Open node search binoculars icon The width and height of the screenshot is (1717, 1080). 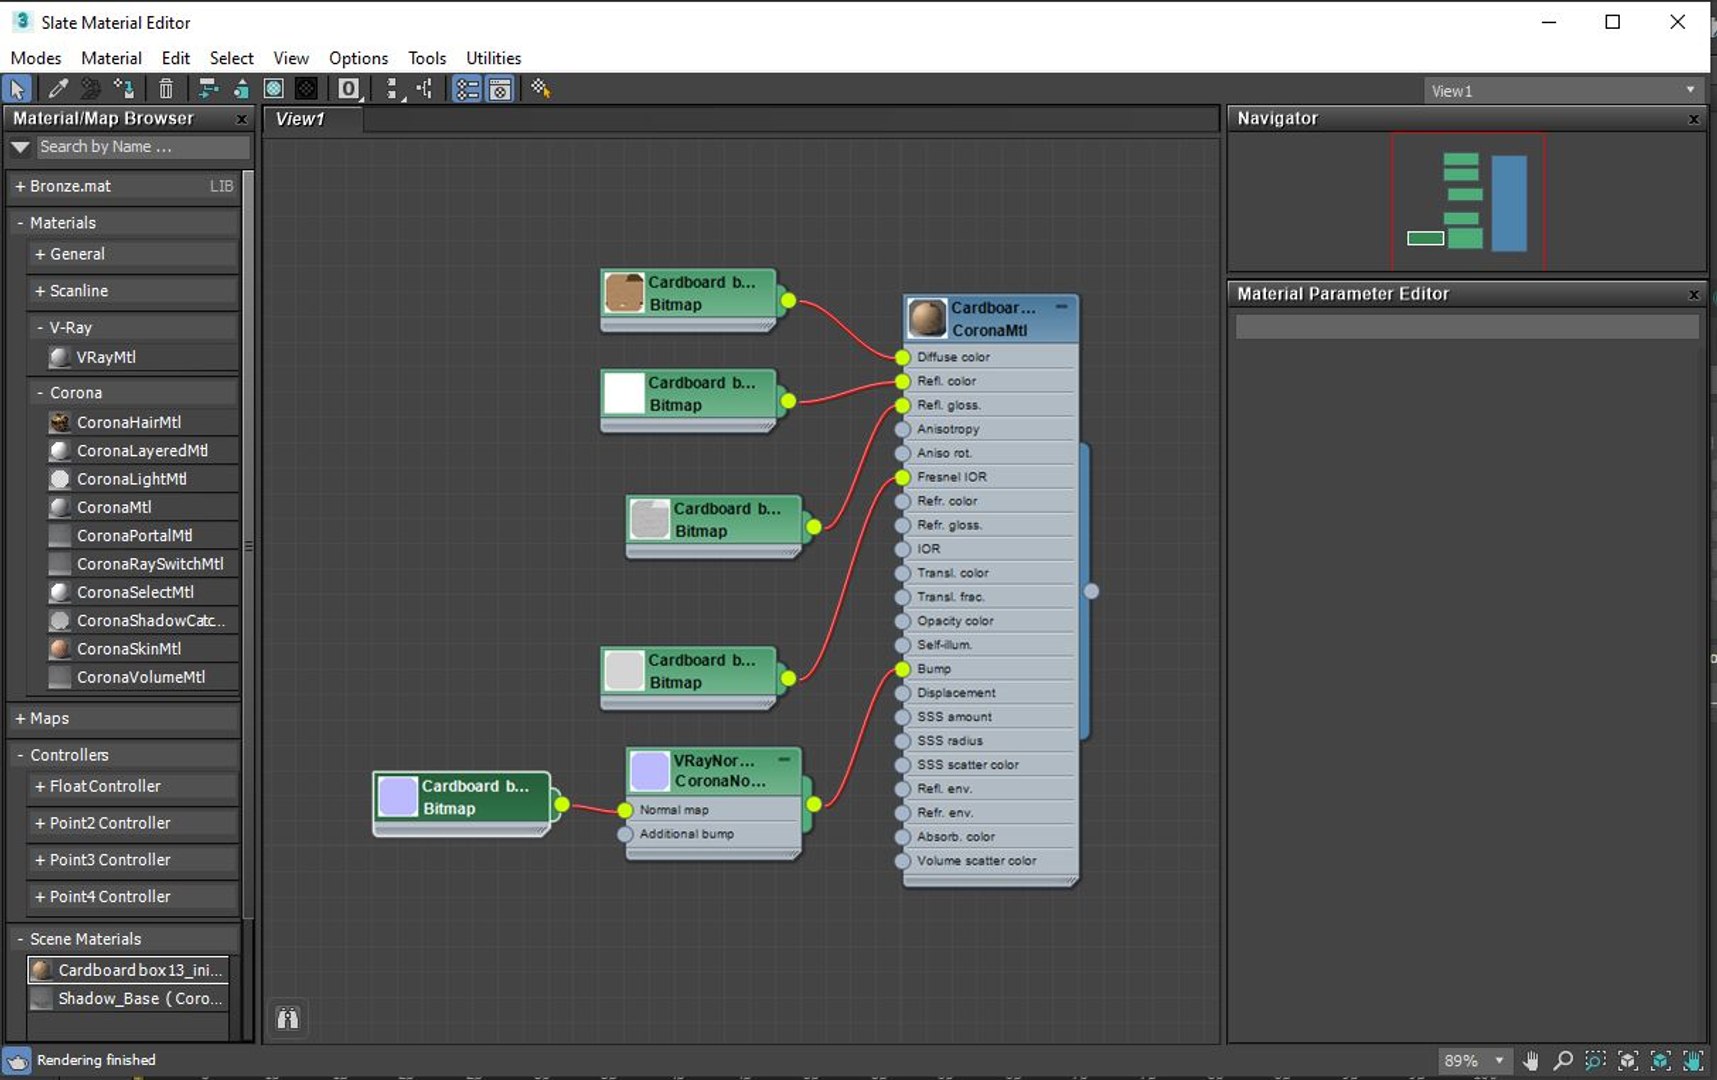(x=288, y=1018)
